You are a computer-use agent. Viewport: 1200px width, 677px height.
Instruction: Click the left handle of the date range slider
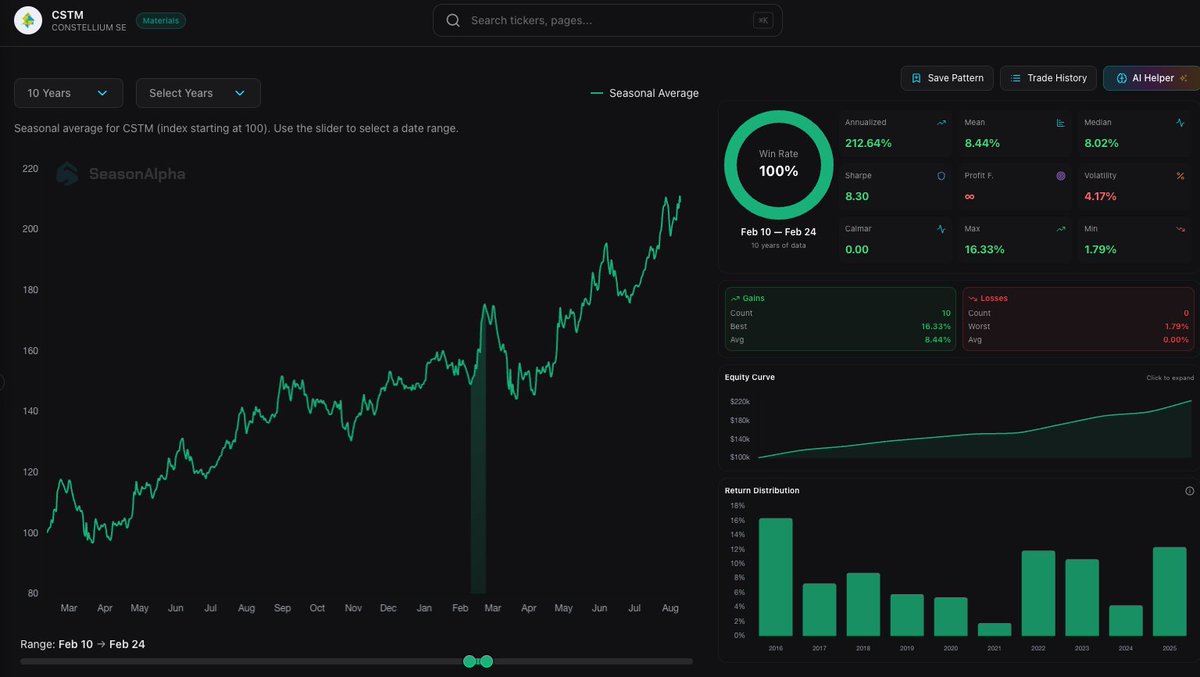[x=470, y=661]
